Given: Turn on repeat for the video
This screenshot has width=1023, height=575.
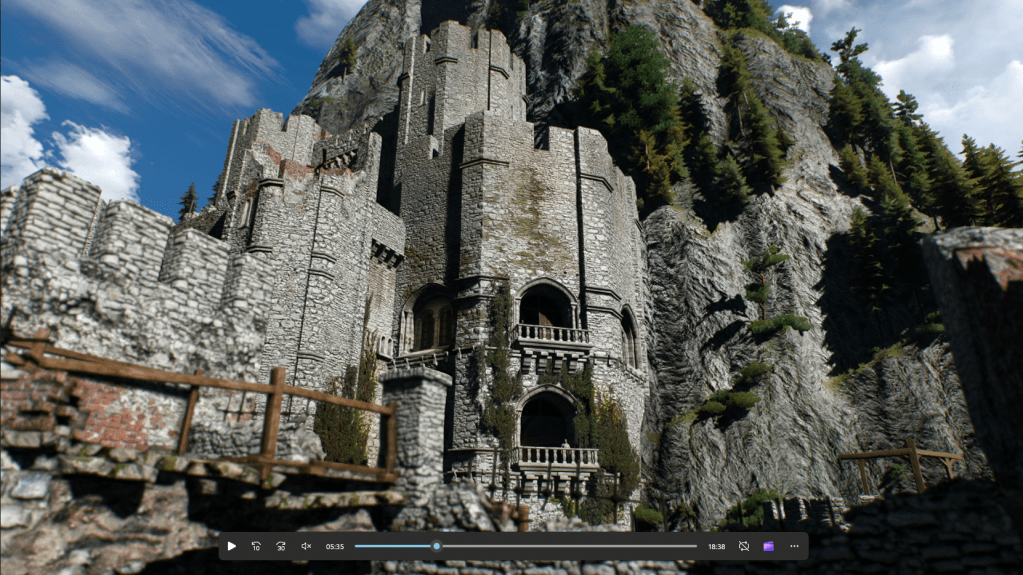Looking at the screenshot, I should (743, 546).
